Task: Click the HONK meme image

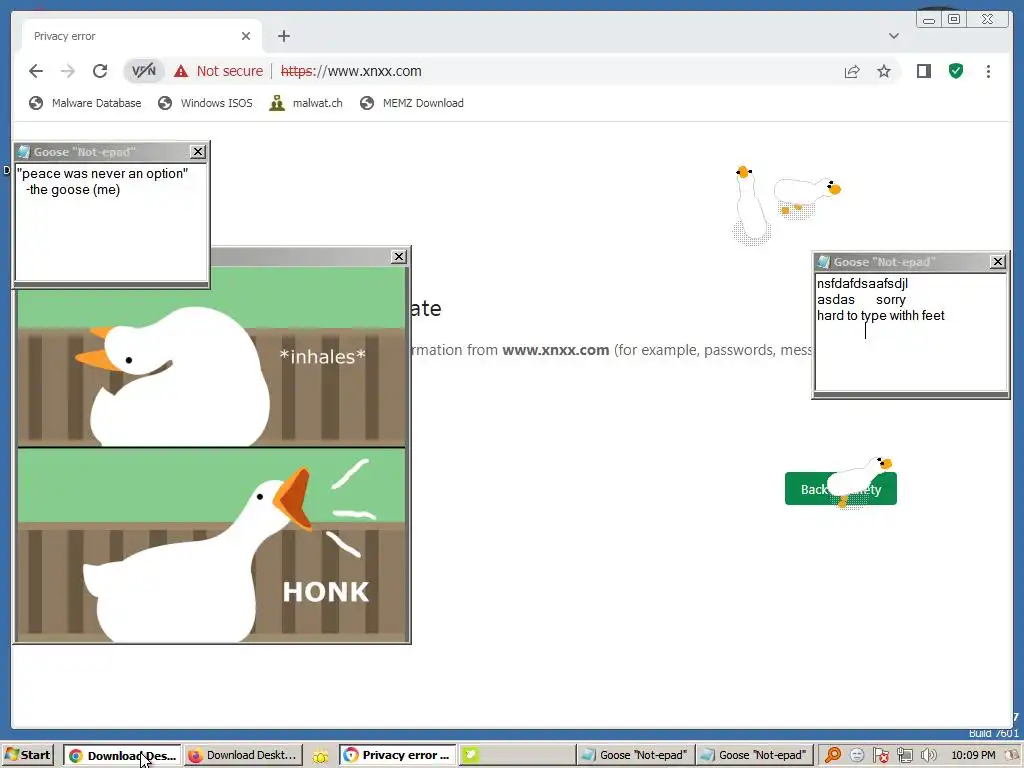Action: click(211, 454)
